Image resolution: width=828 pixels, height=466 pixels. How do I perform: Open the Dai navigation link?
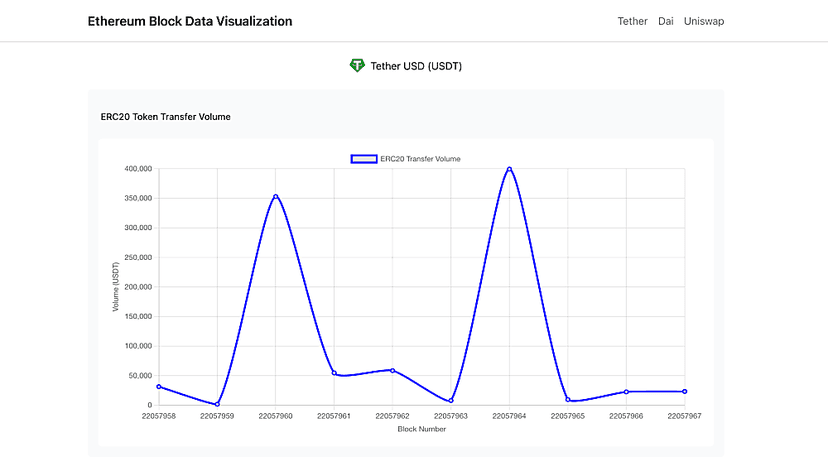666,21
